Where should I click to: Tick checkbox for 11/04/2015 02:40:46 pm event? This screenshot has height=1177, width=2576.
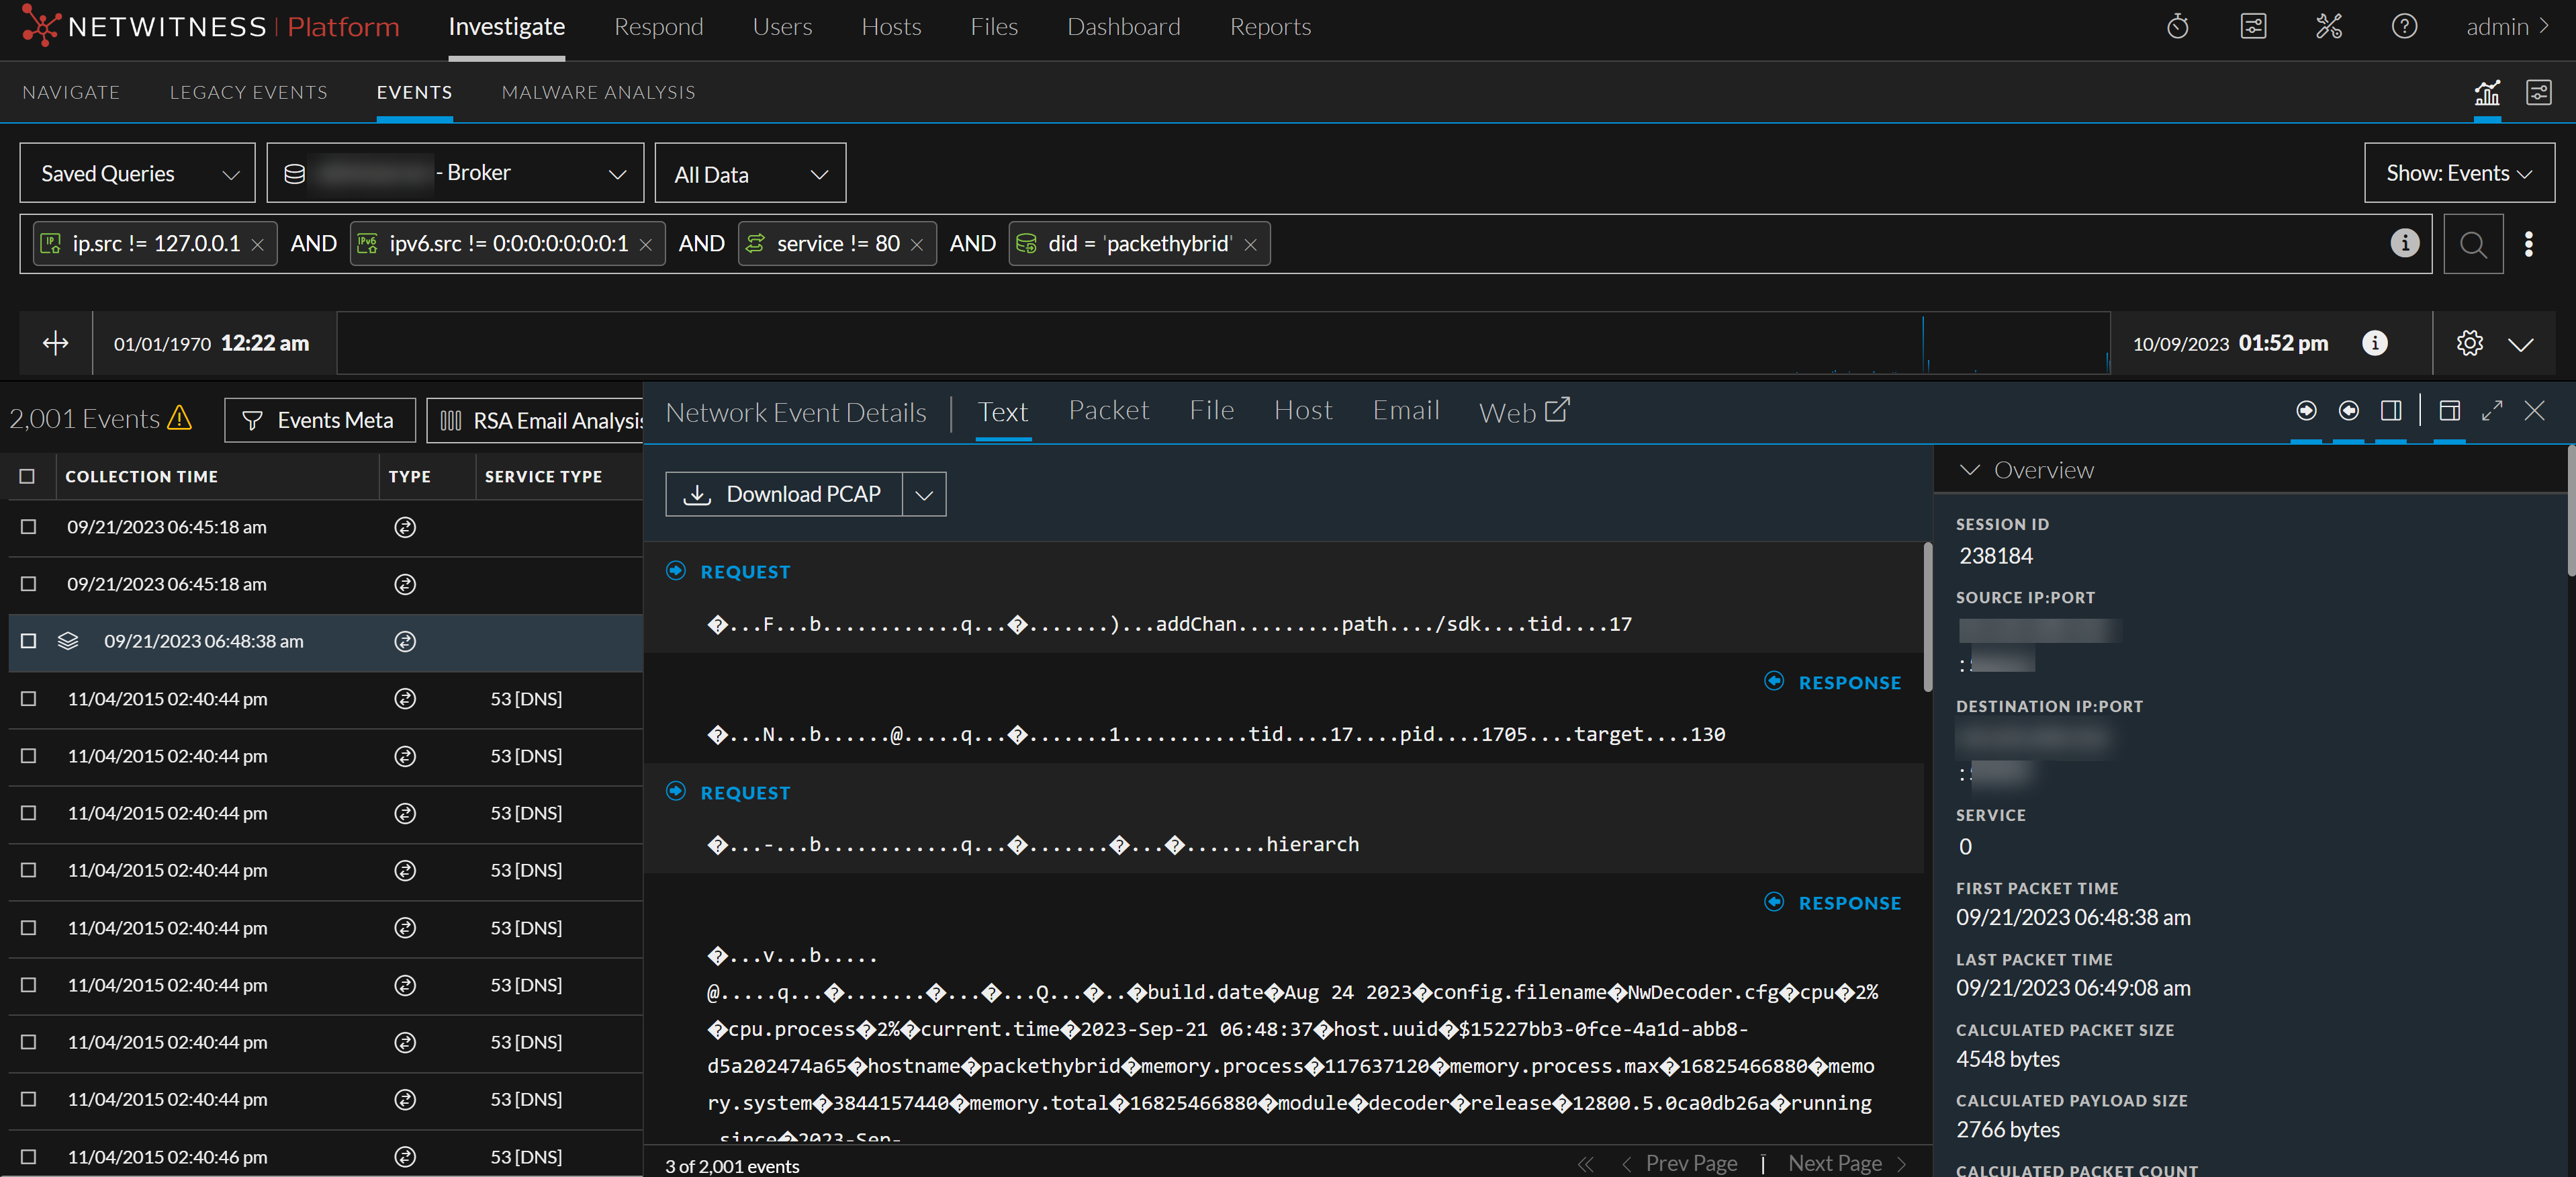28,1157
